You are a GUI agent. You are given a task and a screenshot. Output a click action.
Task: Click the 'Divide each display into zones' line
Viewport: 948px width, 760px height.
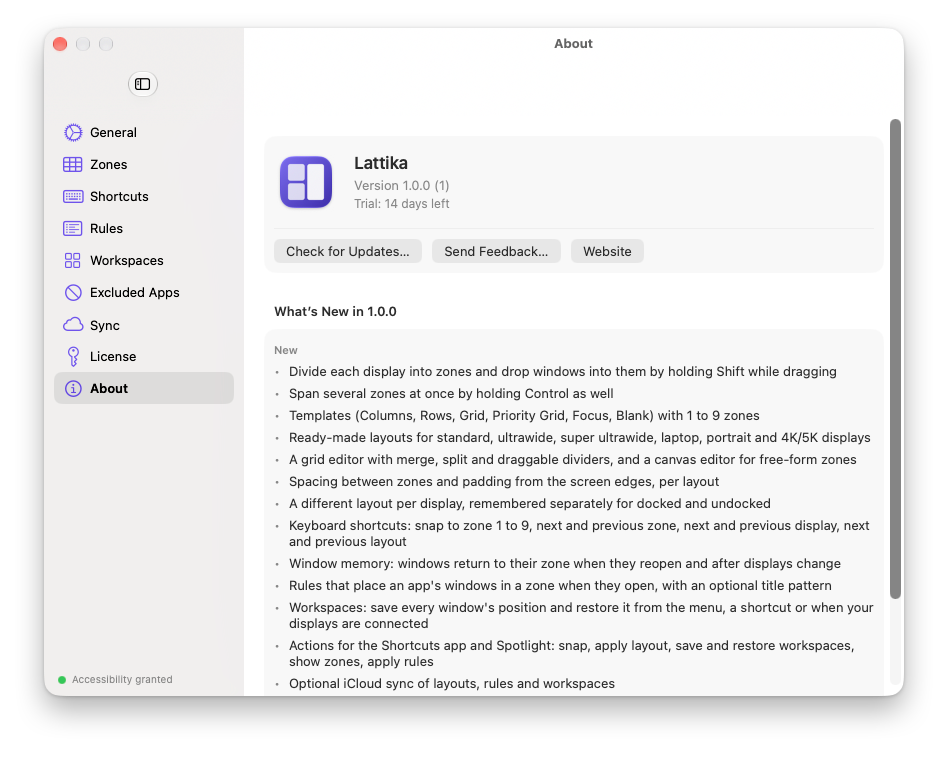click(563, 372)
